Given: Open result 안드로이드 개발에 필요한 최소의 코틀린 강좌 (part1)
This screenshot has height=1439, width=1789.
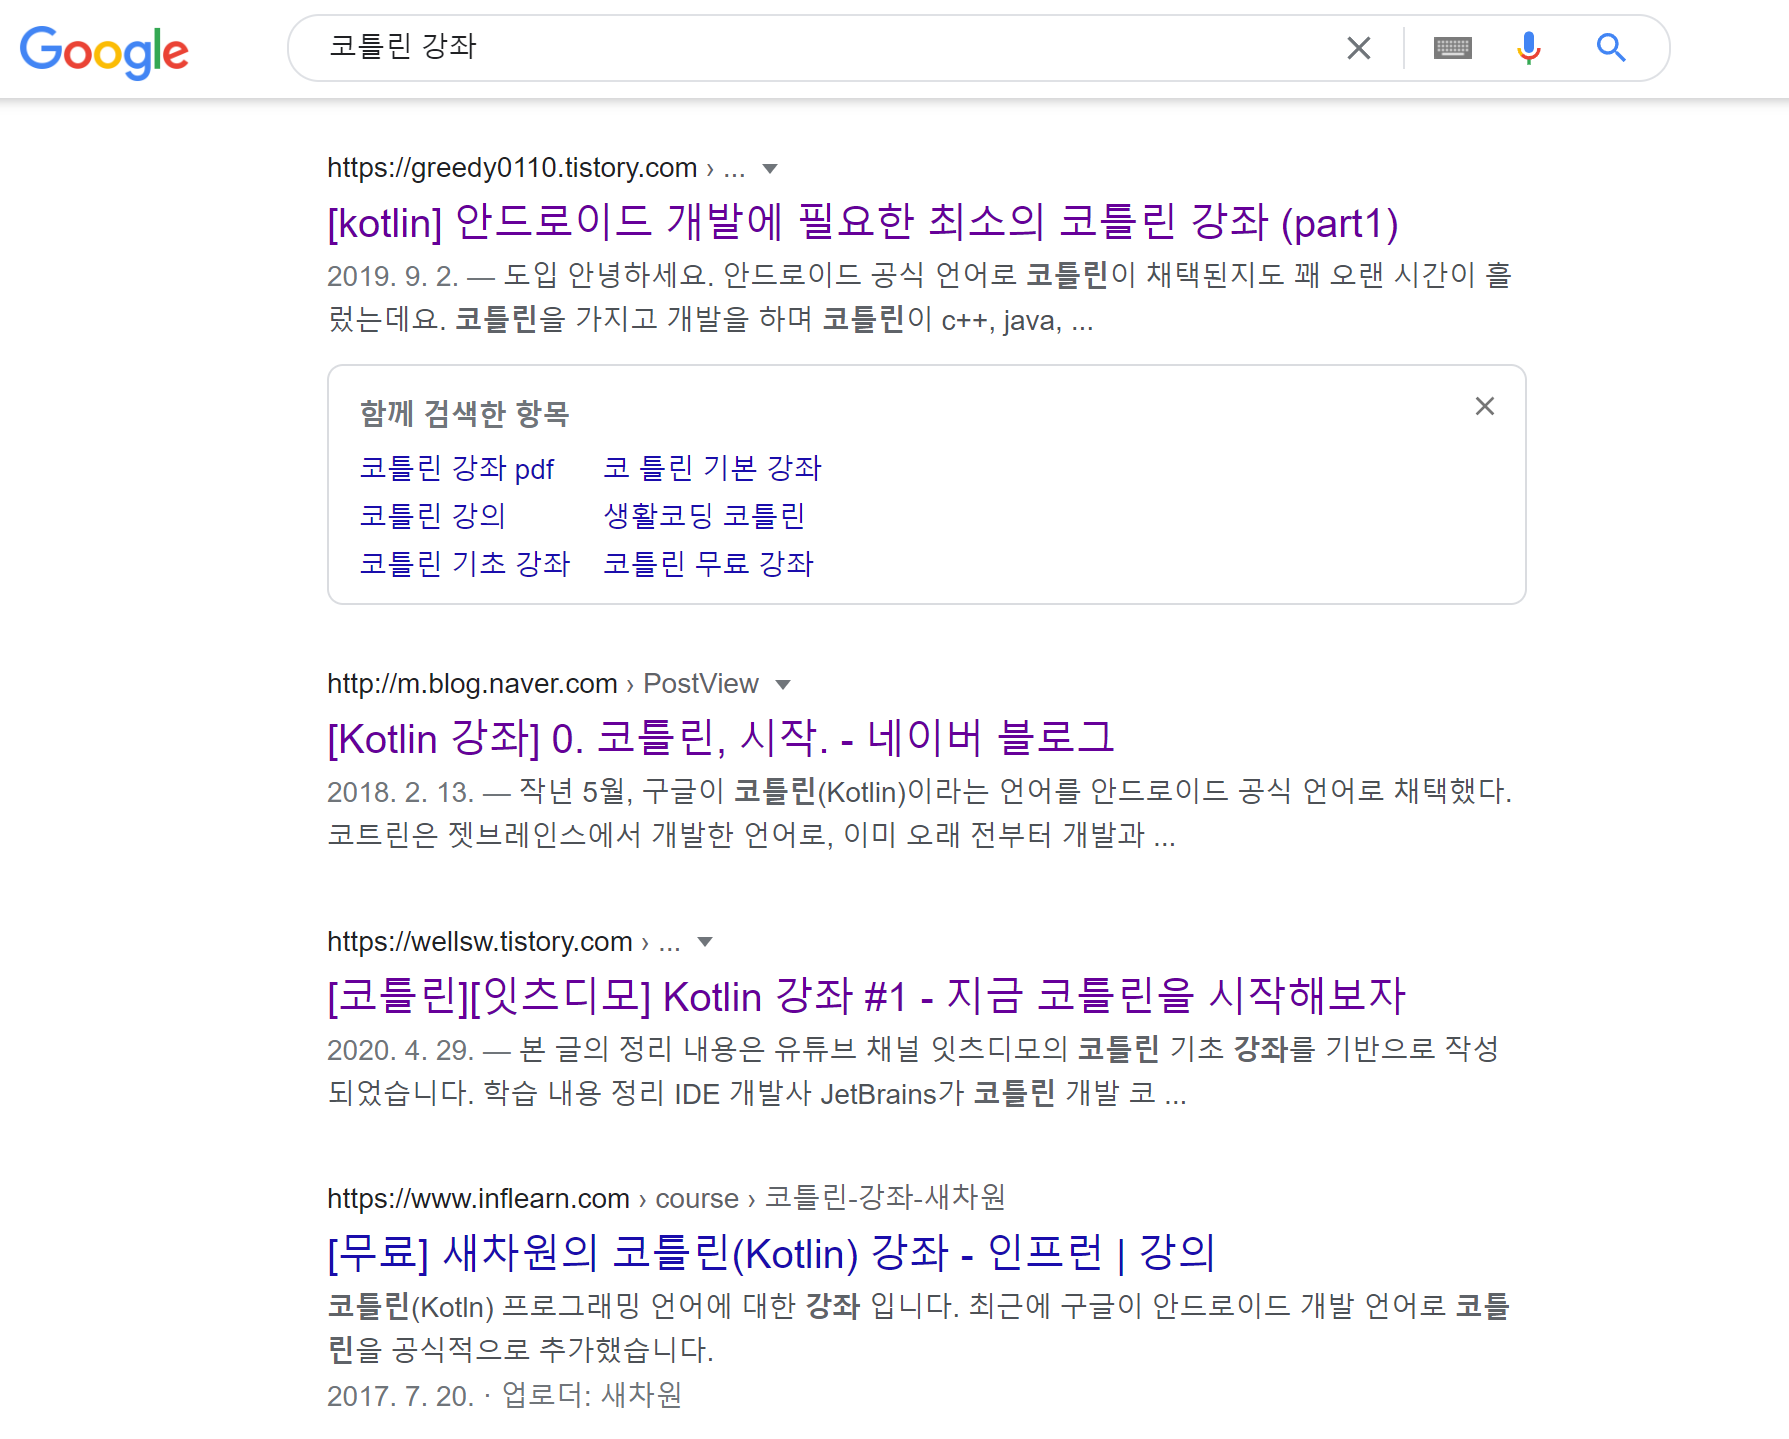Looking at the screenshot, I should coord(863,222).
